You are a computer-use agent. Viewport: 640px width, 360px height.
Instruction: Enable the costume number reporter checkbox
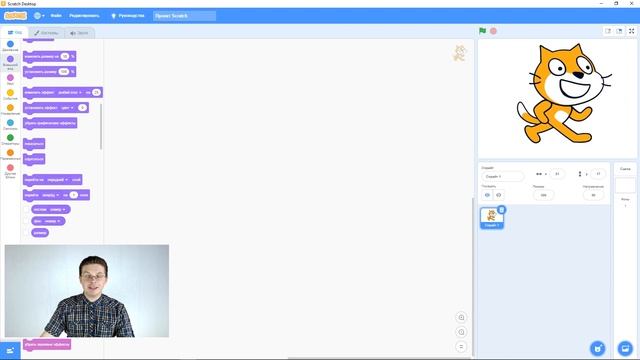click(x=26, y=209)
